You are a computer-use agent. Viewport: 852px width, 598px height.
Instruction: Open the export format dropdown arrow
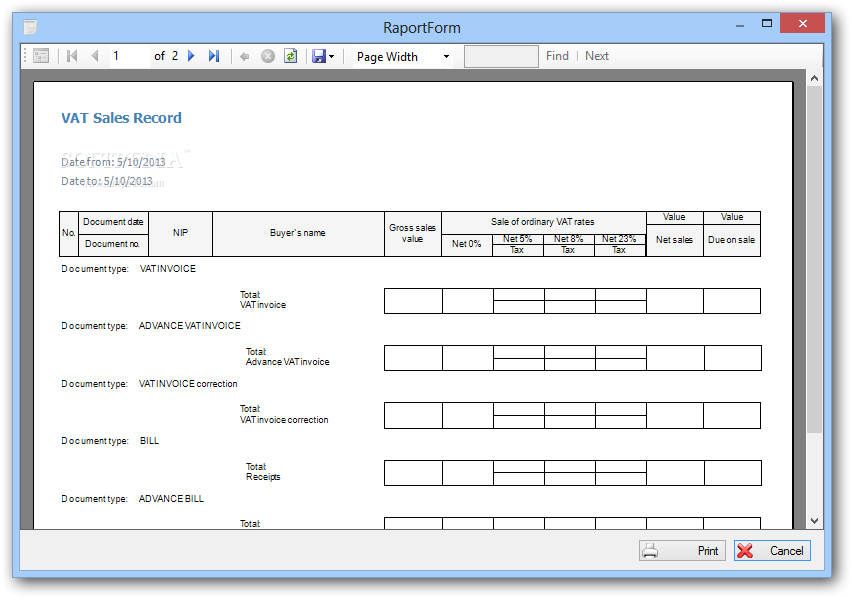[331, 56]
